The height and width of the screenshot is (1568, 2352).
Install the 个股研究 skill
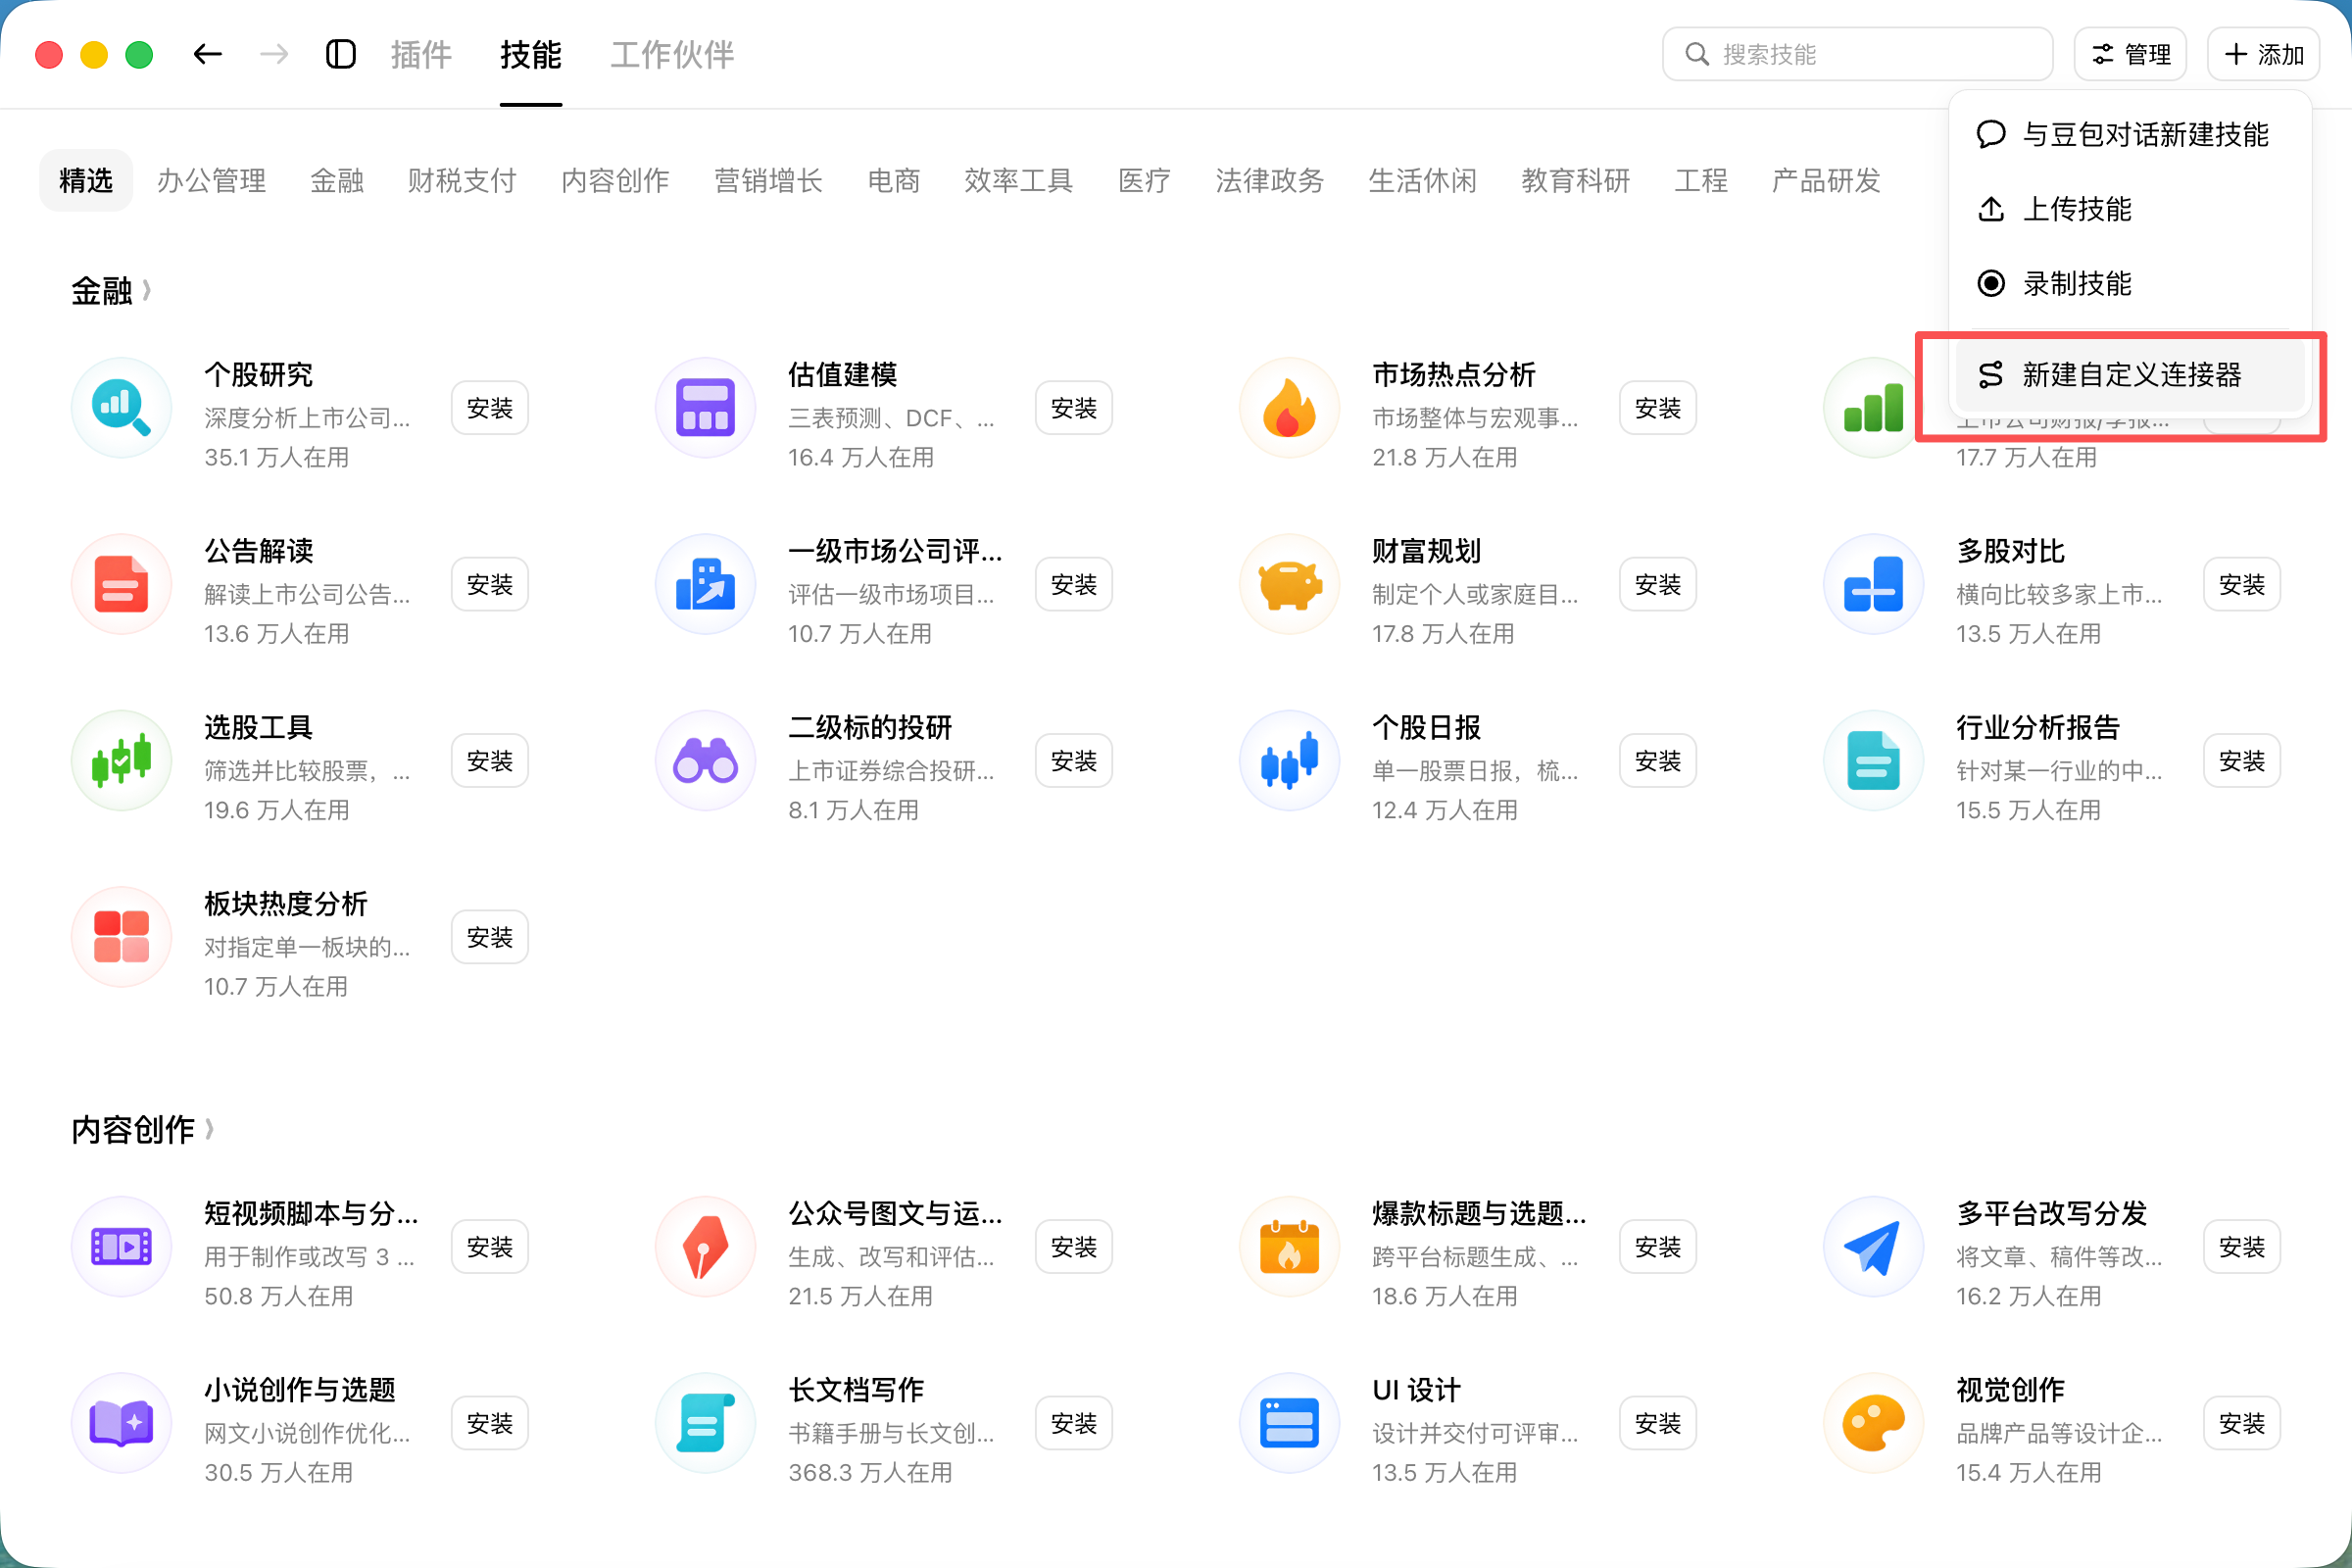(490, 408)
